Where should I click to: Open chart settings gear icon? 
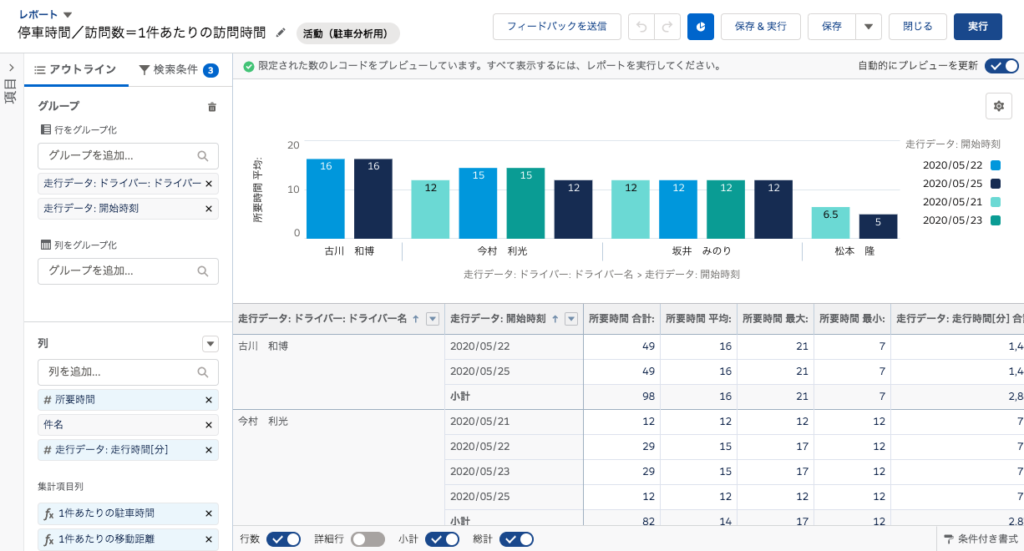click(x=999, y=106)
